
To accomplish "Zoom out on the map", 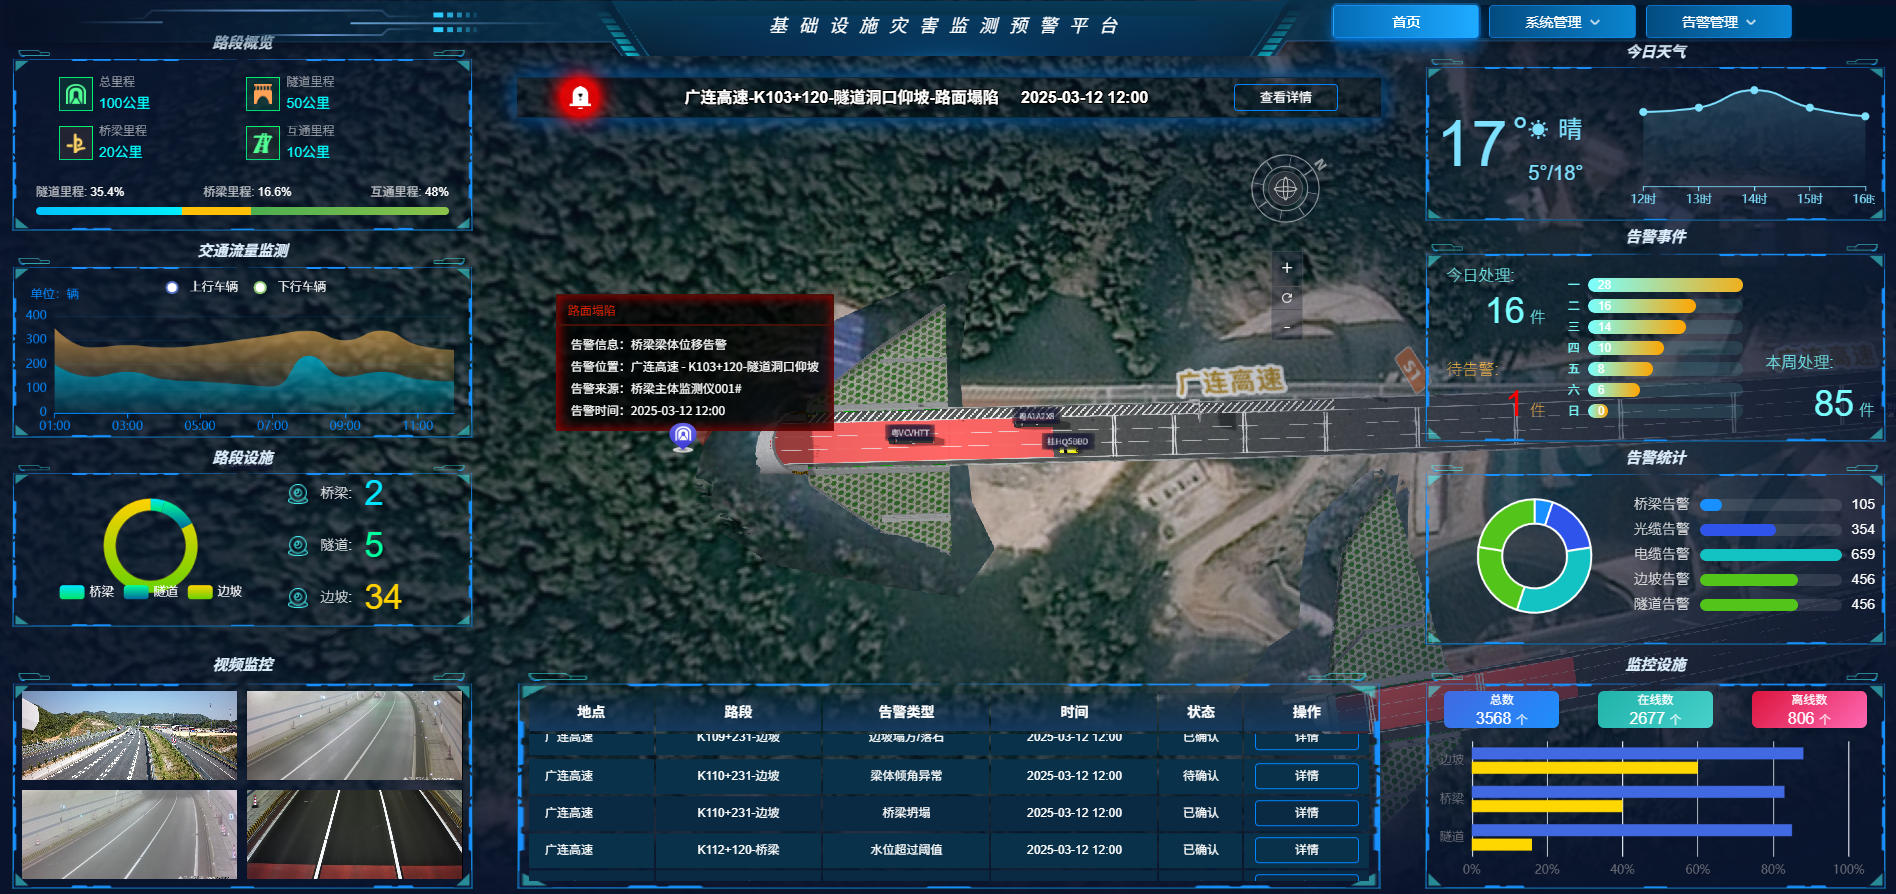I will coord(1287,327).
